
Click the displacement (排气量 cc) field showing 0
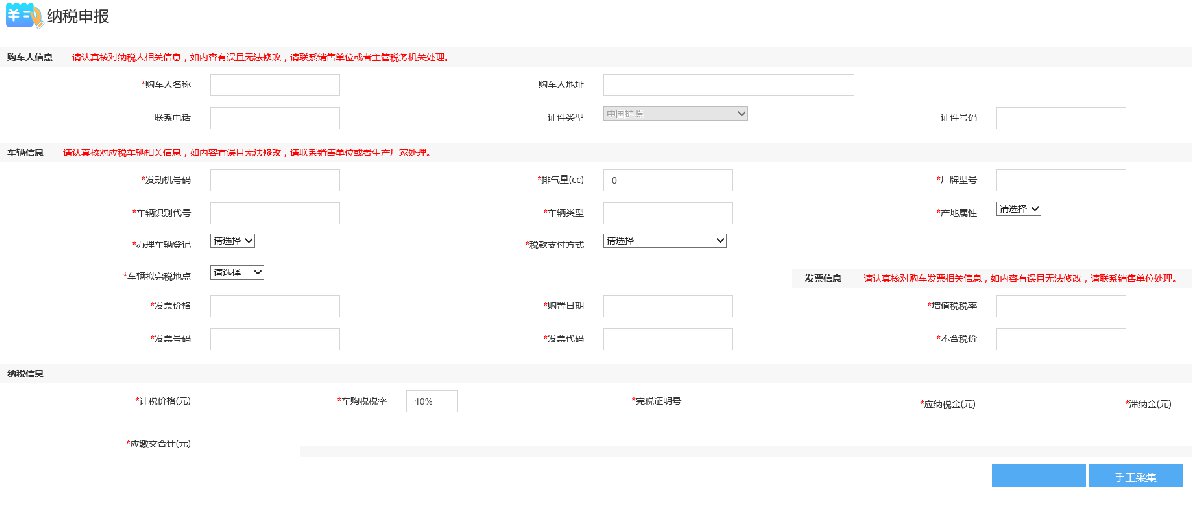coord(668,180)
